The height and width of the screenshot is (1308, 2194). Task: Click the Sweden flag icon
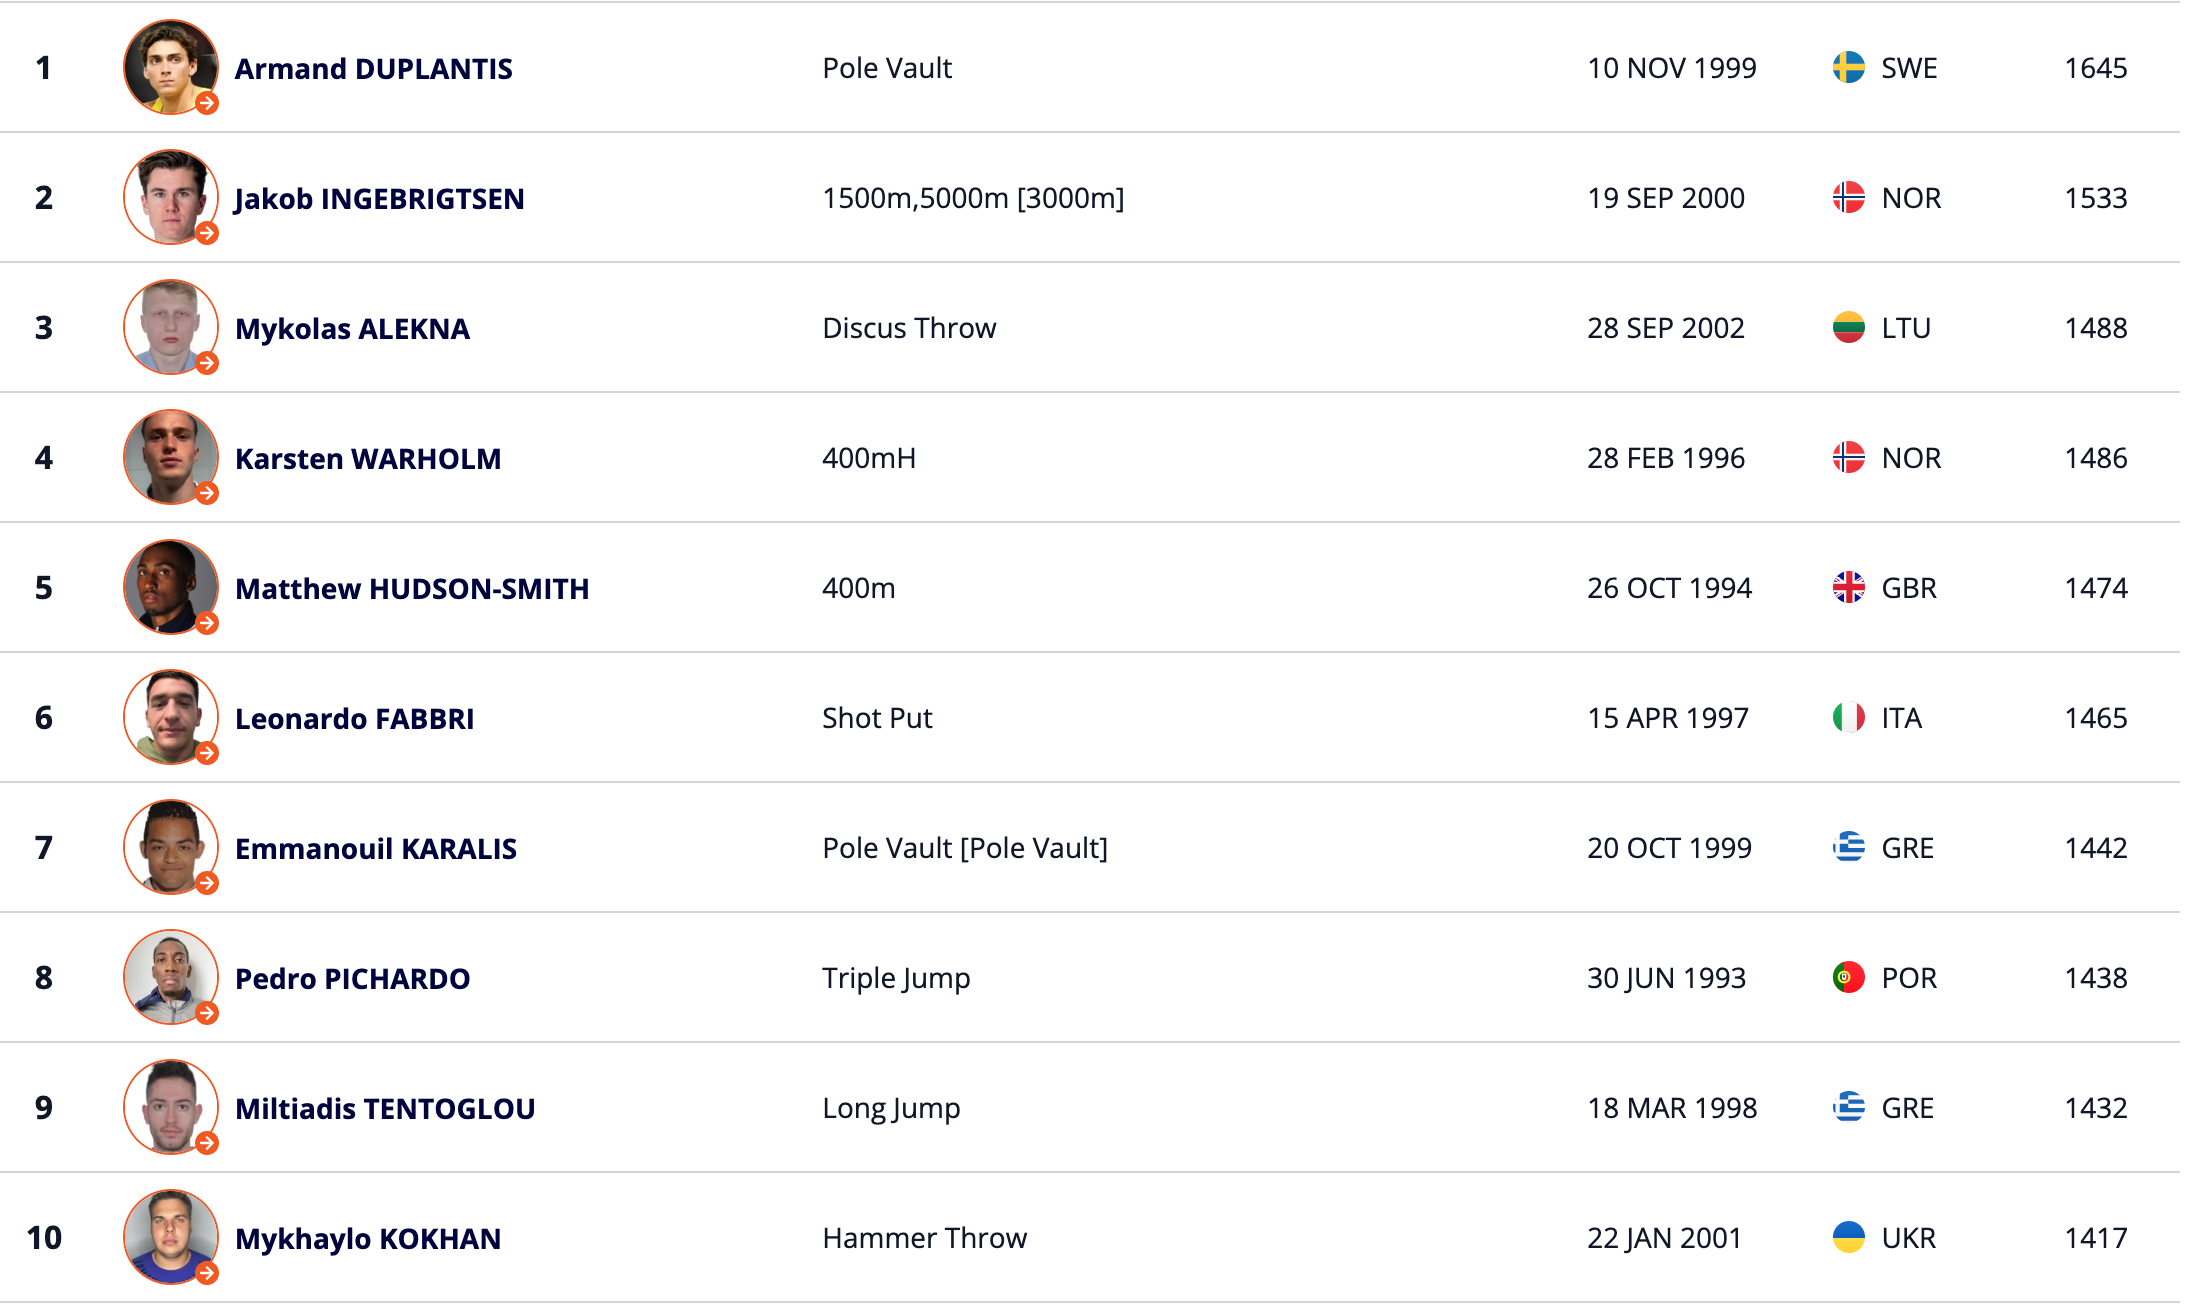tap(1848, 68)
